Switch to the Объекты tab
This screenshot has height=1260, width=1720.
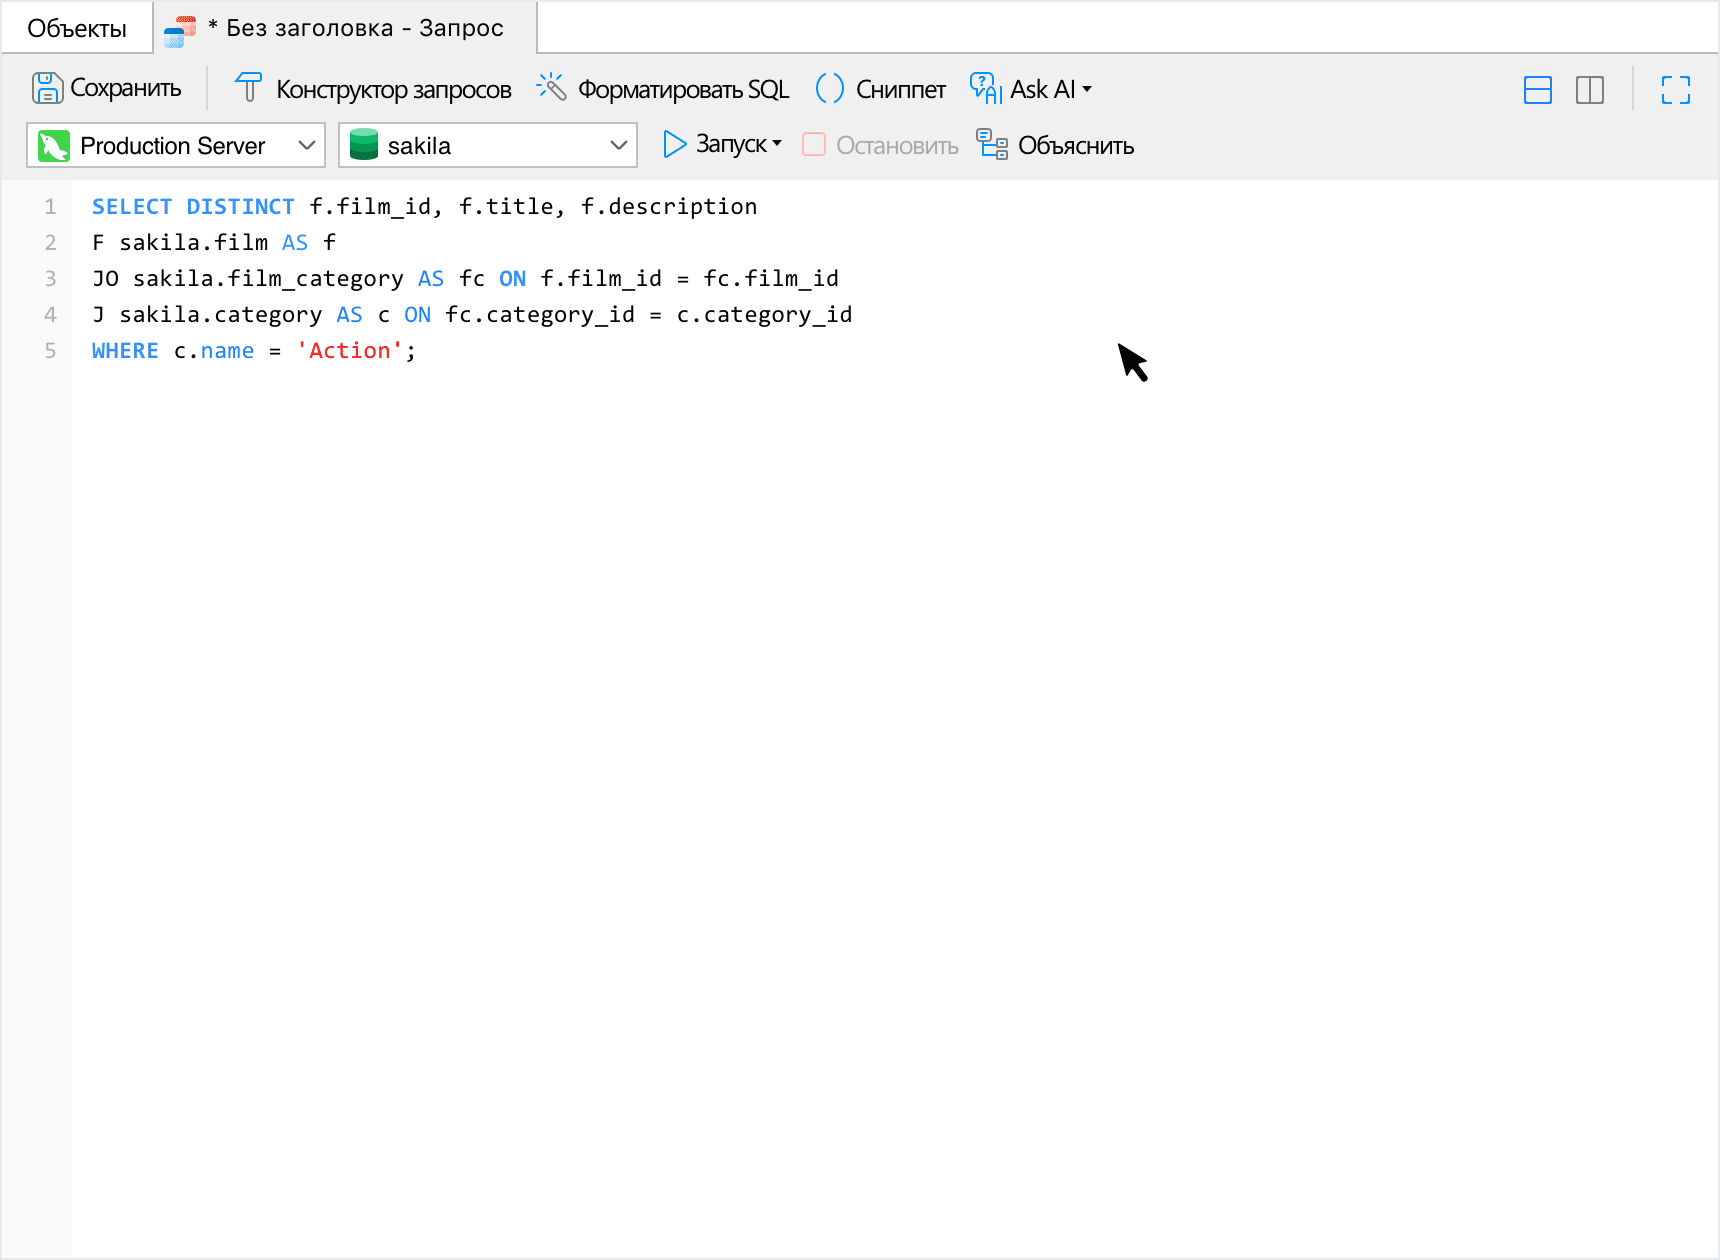pyautogui.click(x=77, y=28)
